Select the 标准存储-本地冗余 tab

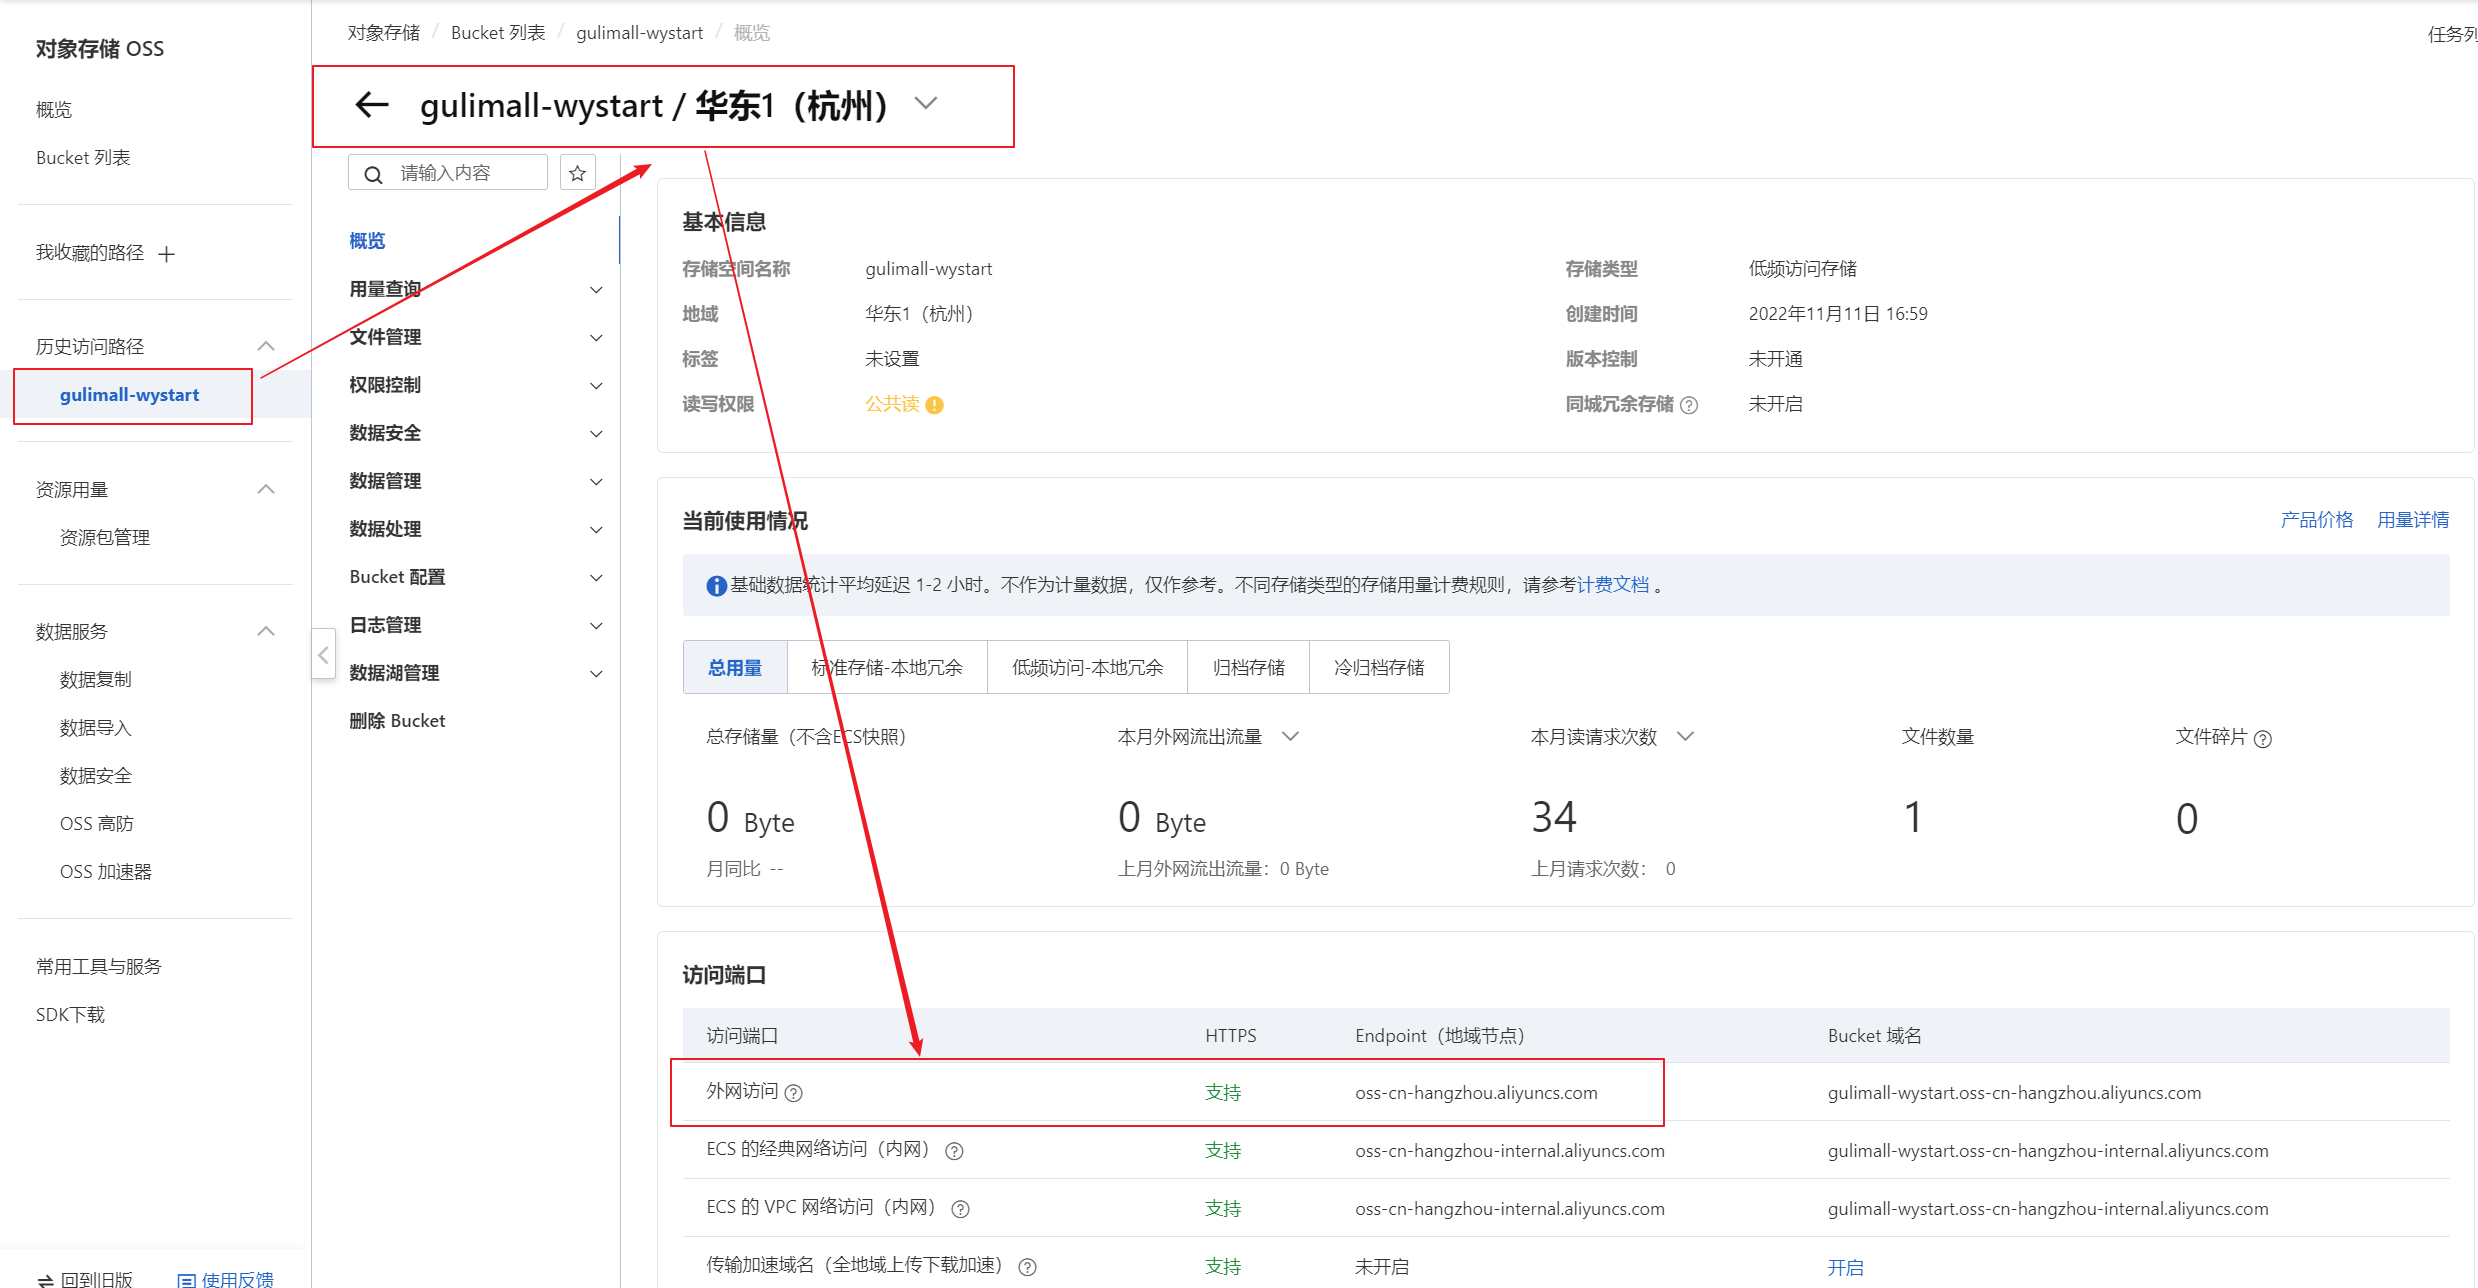886,667
